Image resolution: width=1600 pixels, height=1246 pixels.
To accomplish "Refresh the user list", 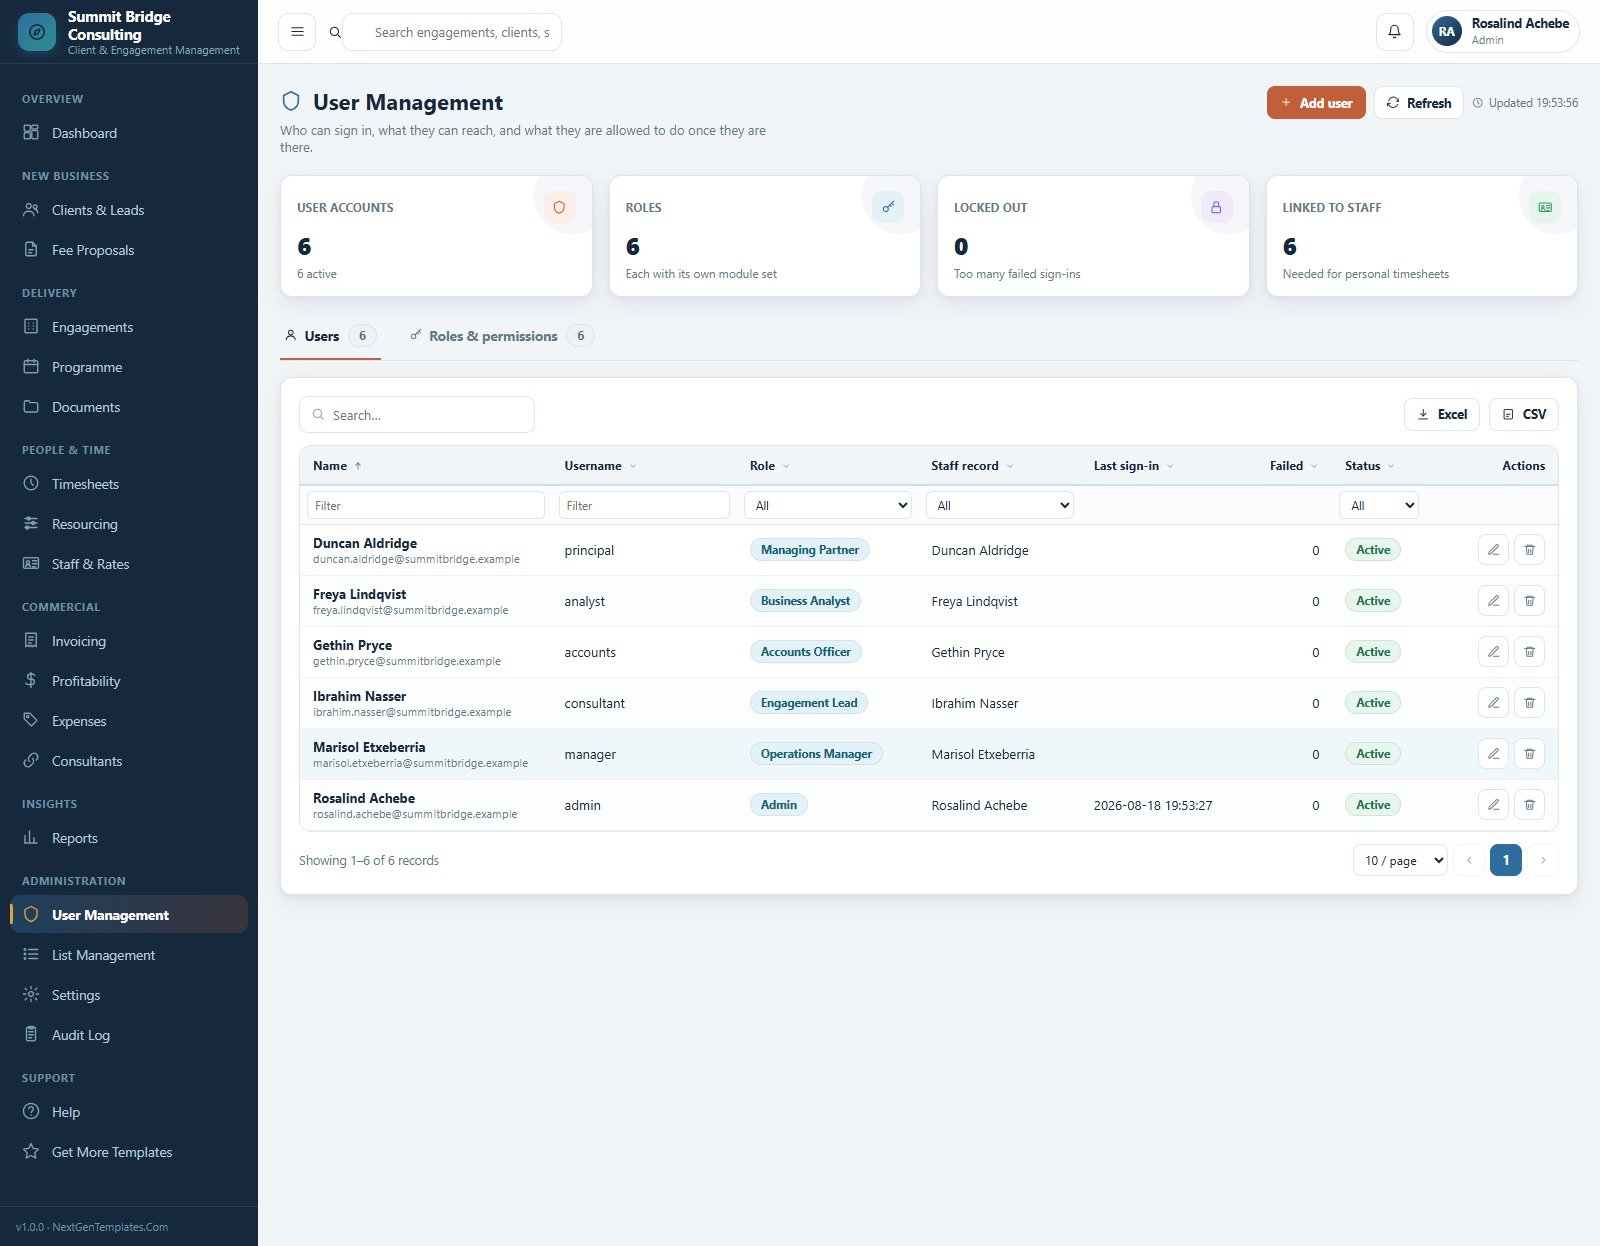I will [1418, 103].
